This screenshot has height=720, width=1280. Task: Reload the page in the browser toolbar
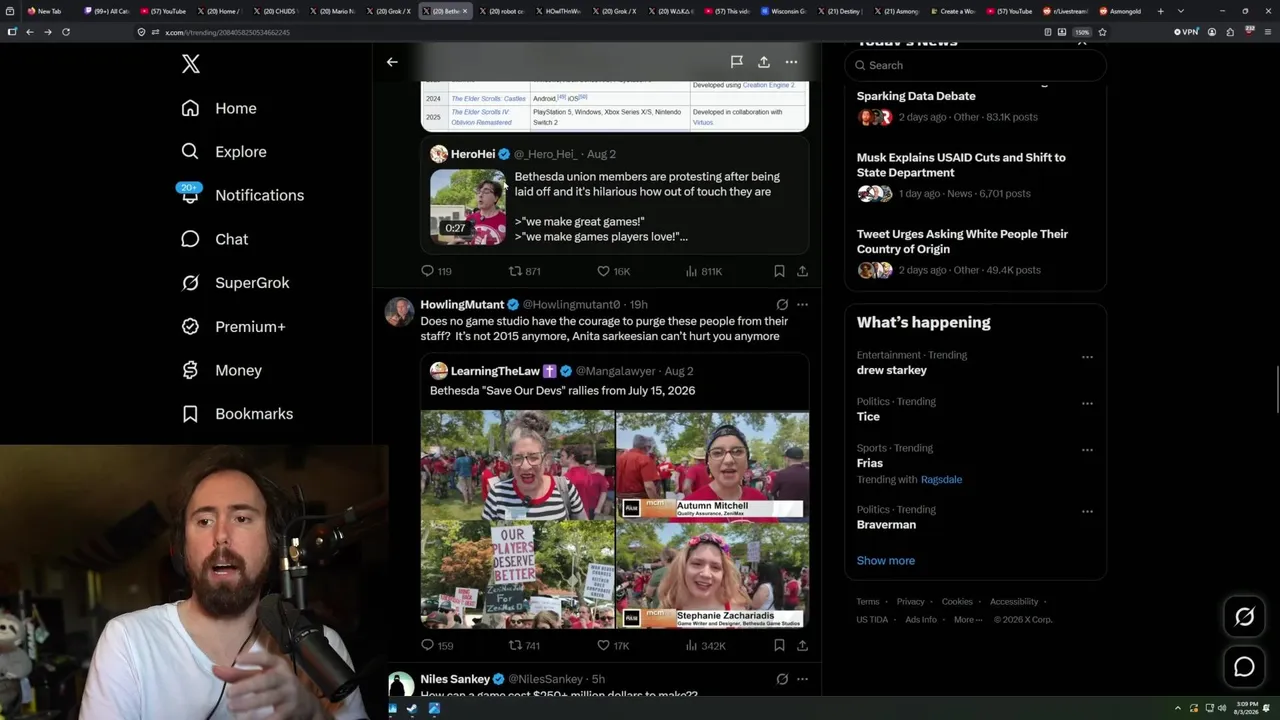point(66,32)
